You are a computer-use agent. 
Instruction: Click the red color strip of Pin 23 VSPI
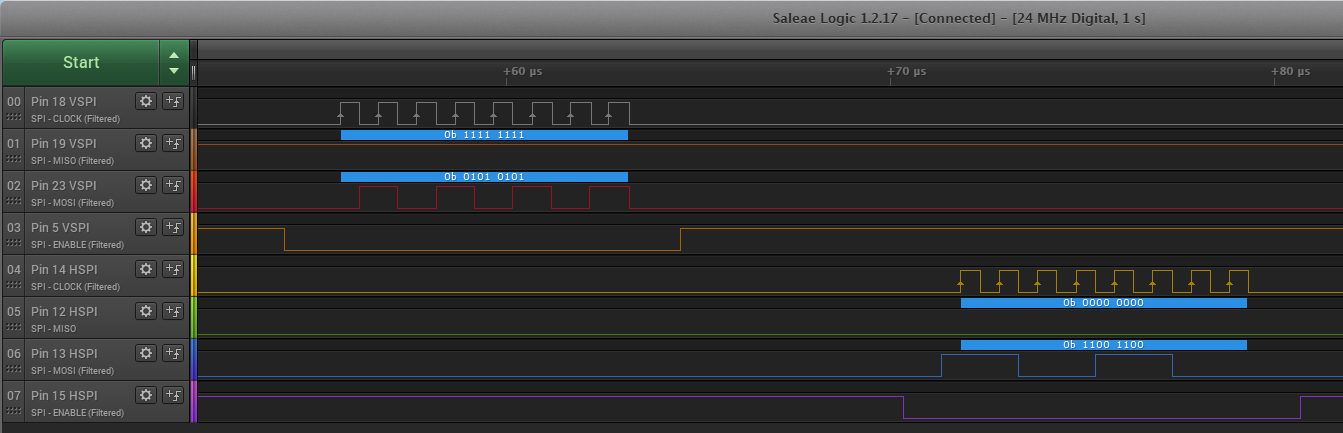click(x=194, y=191)
